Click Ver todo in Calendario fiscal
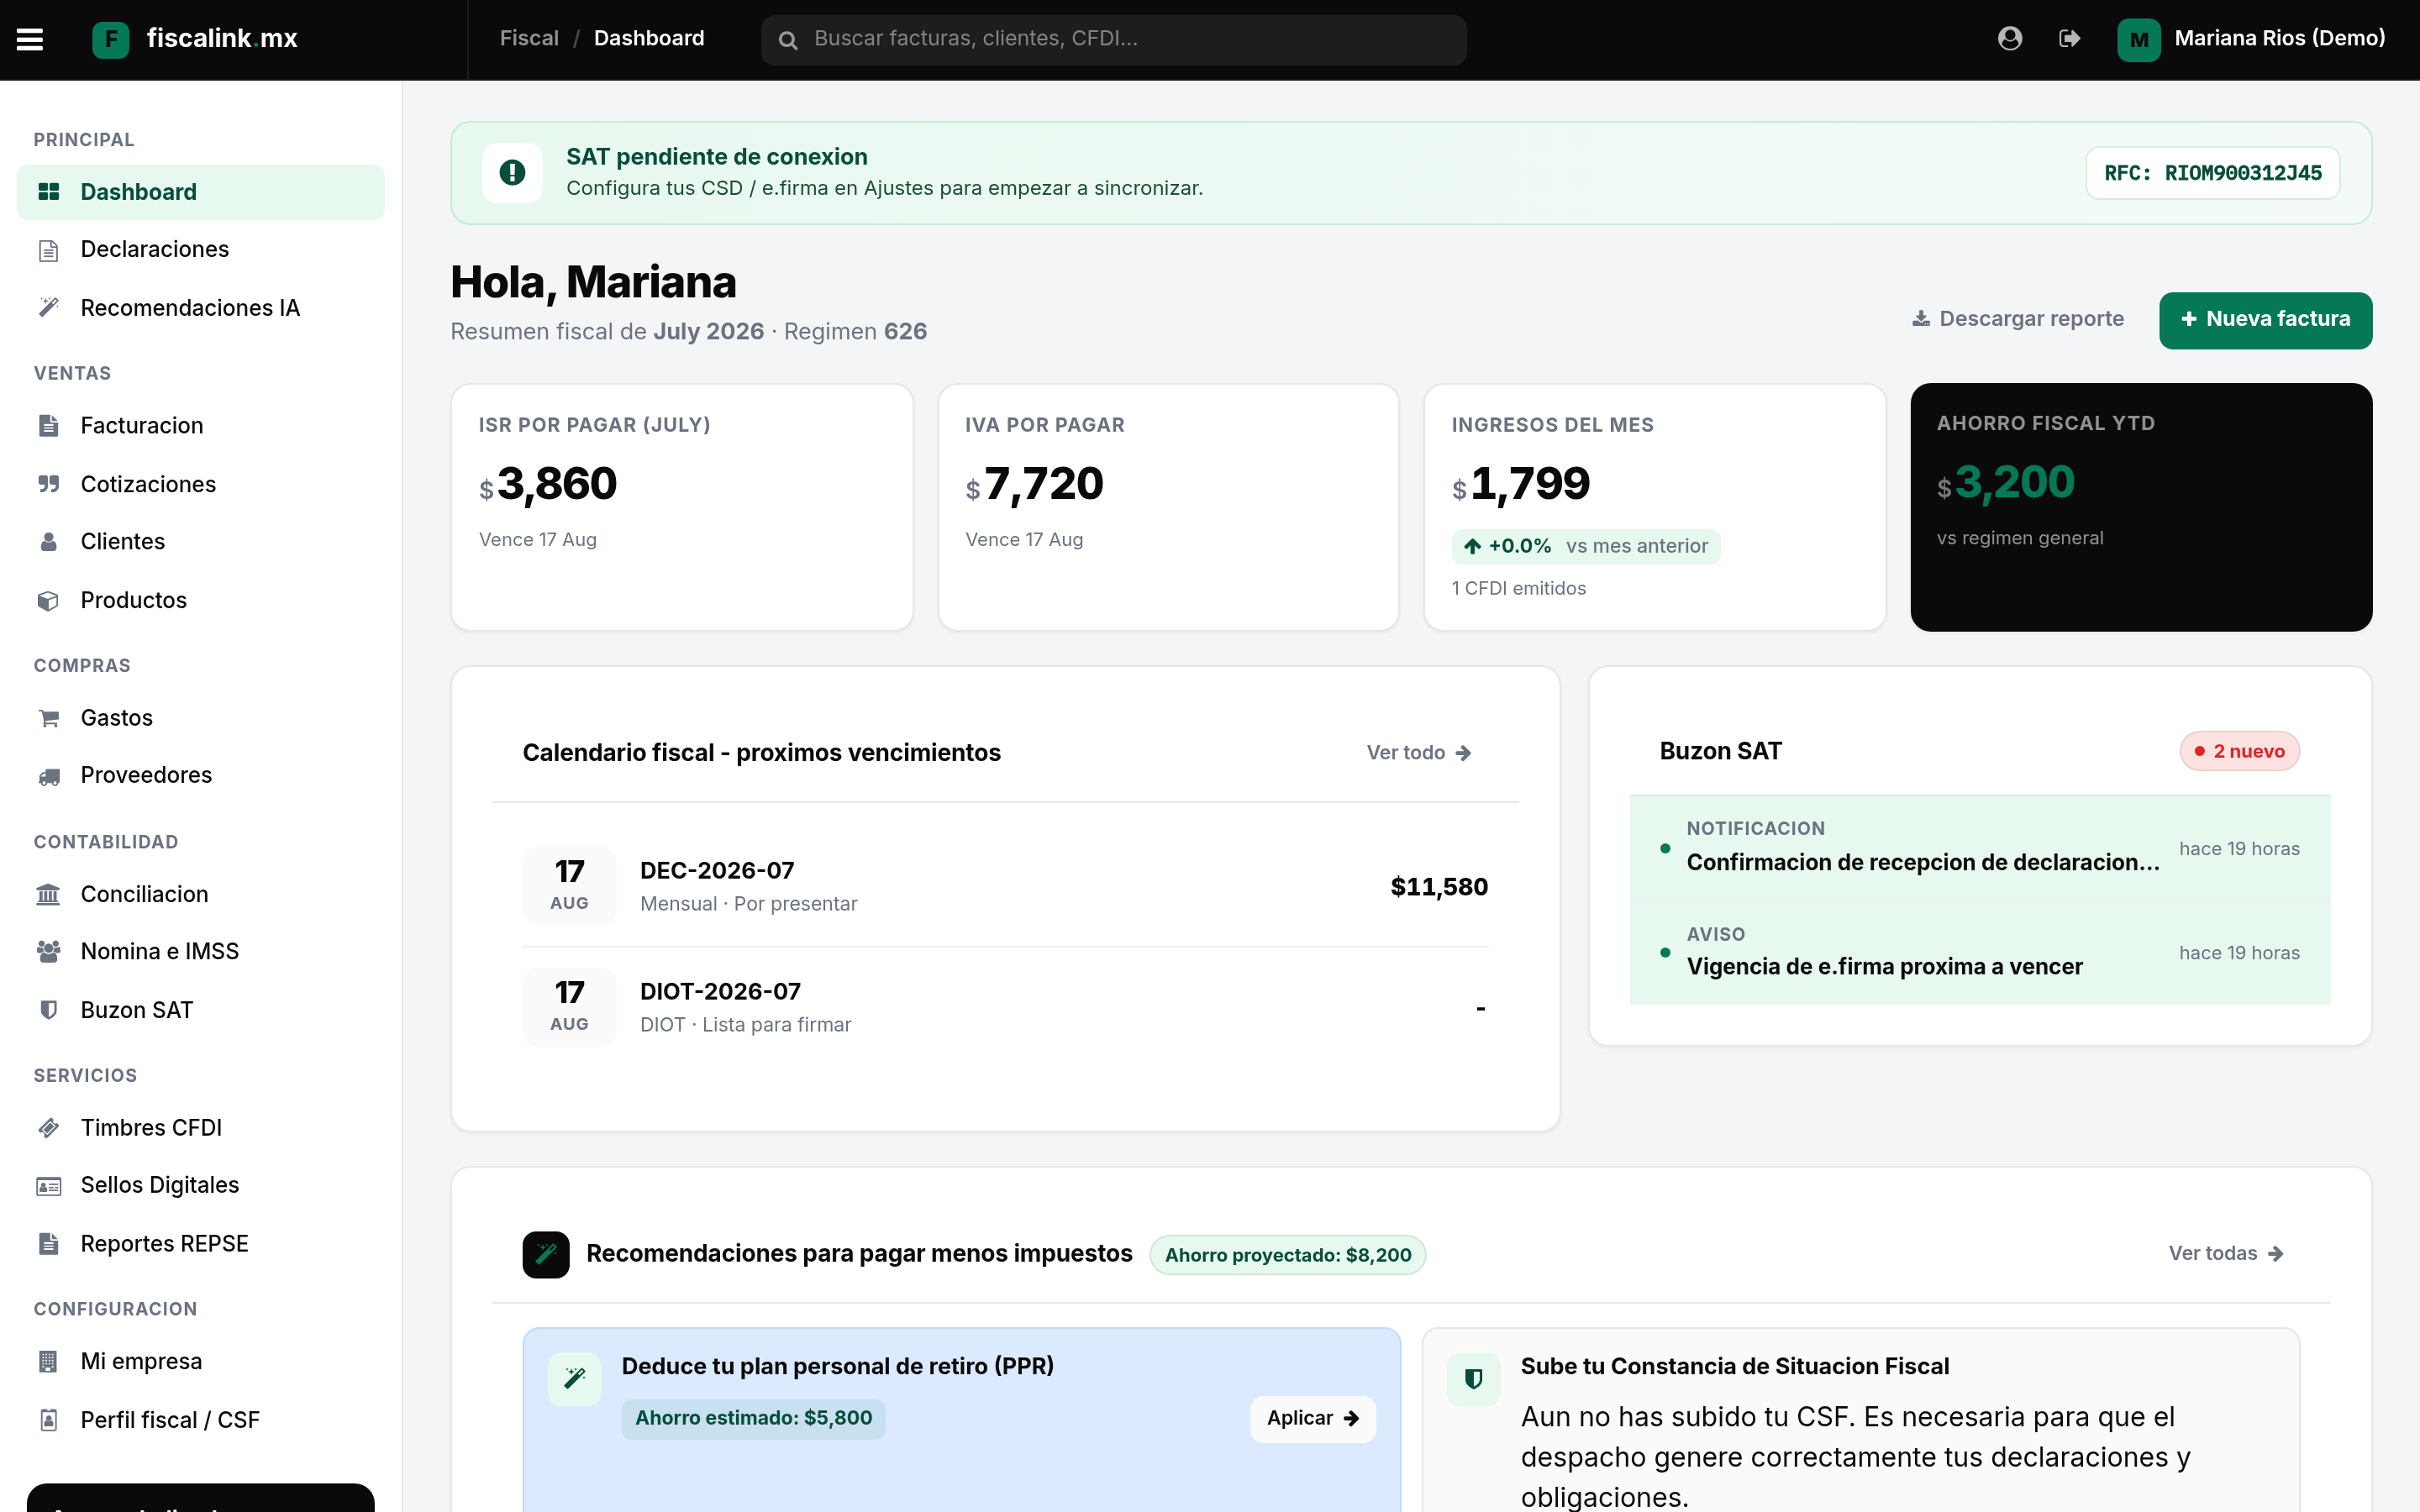 point(1418,753)
